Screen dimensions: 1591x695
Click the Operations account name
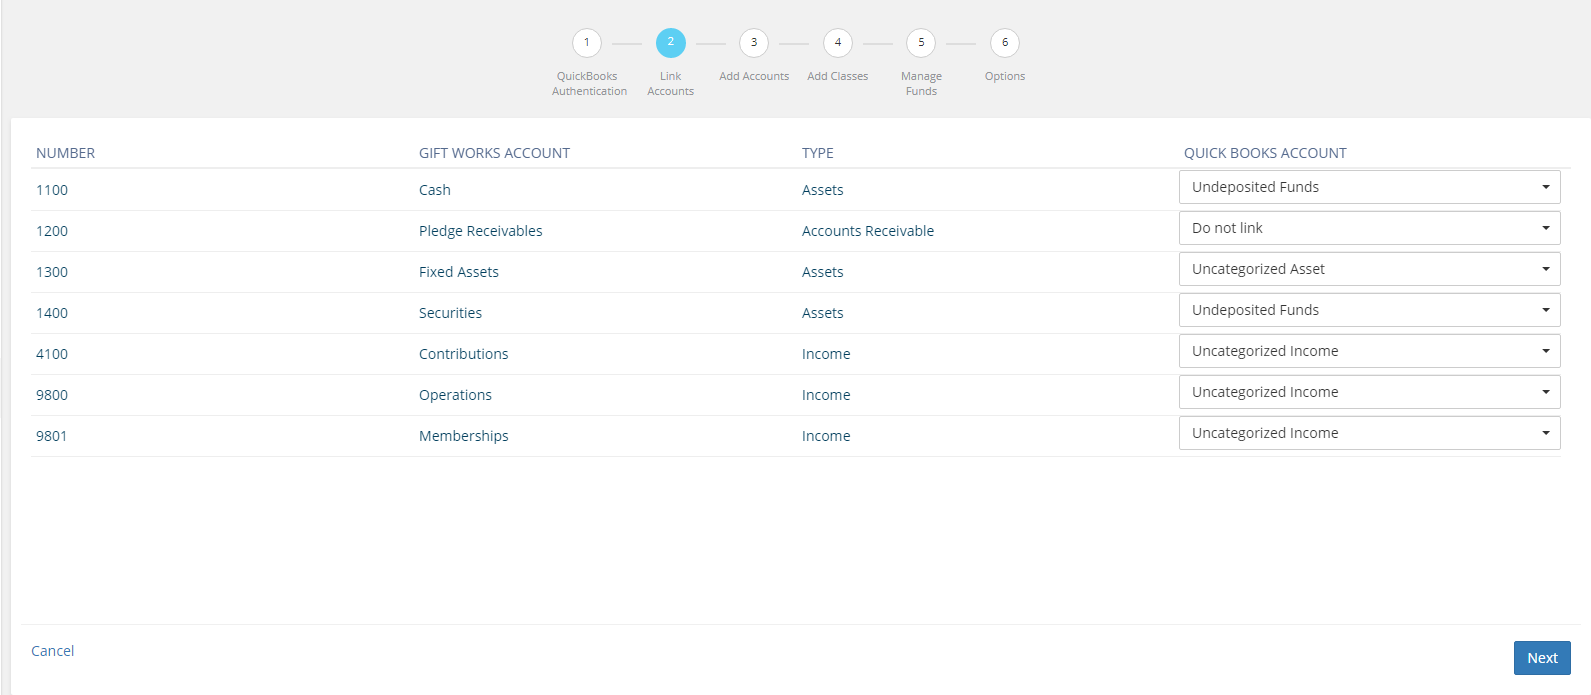[455, 395]
